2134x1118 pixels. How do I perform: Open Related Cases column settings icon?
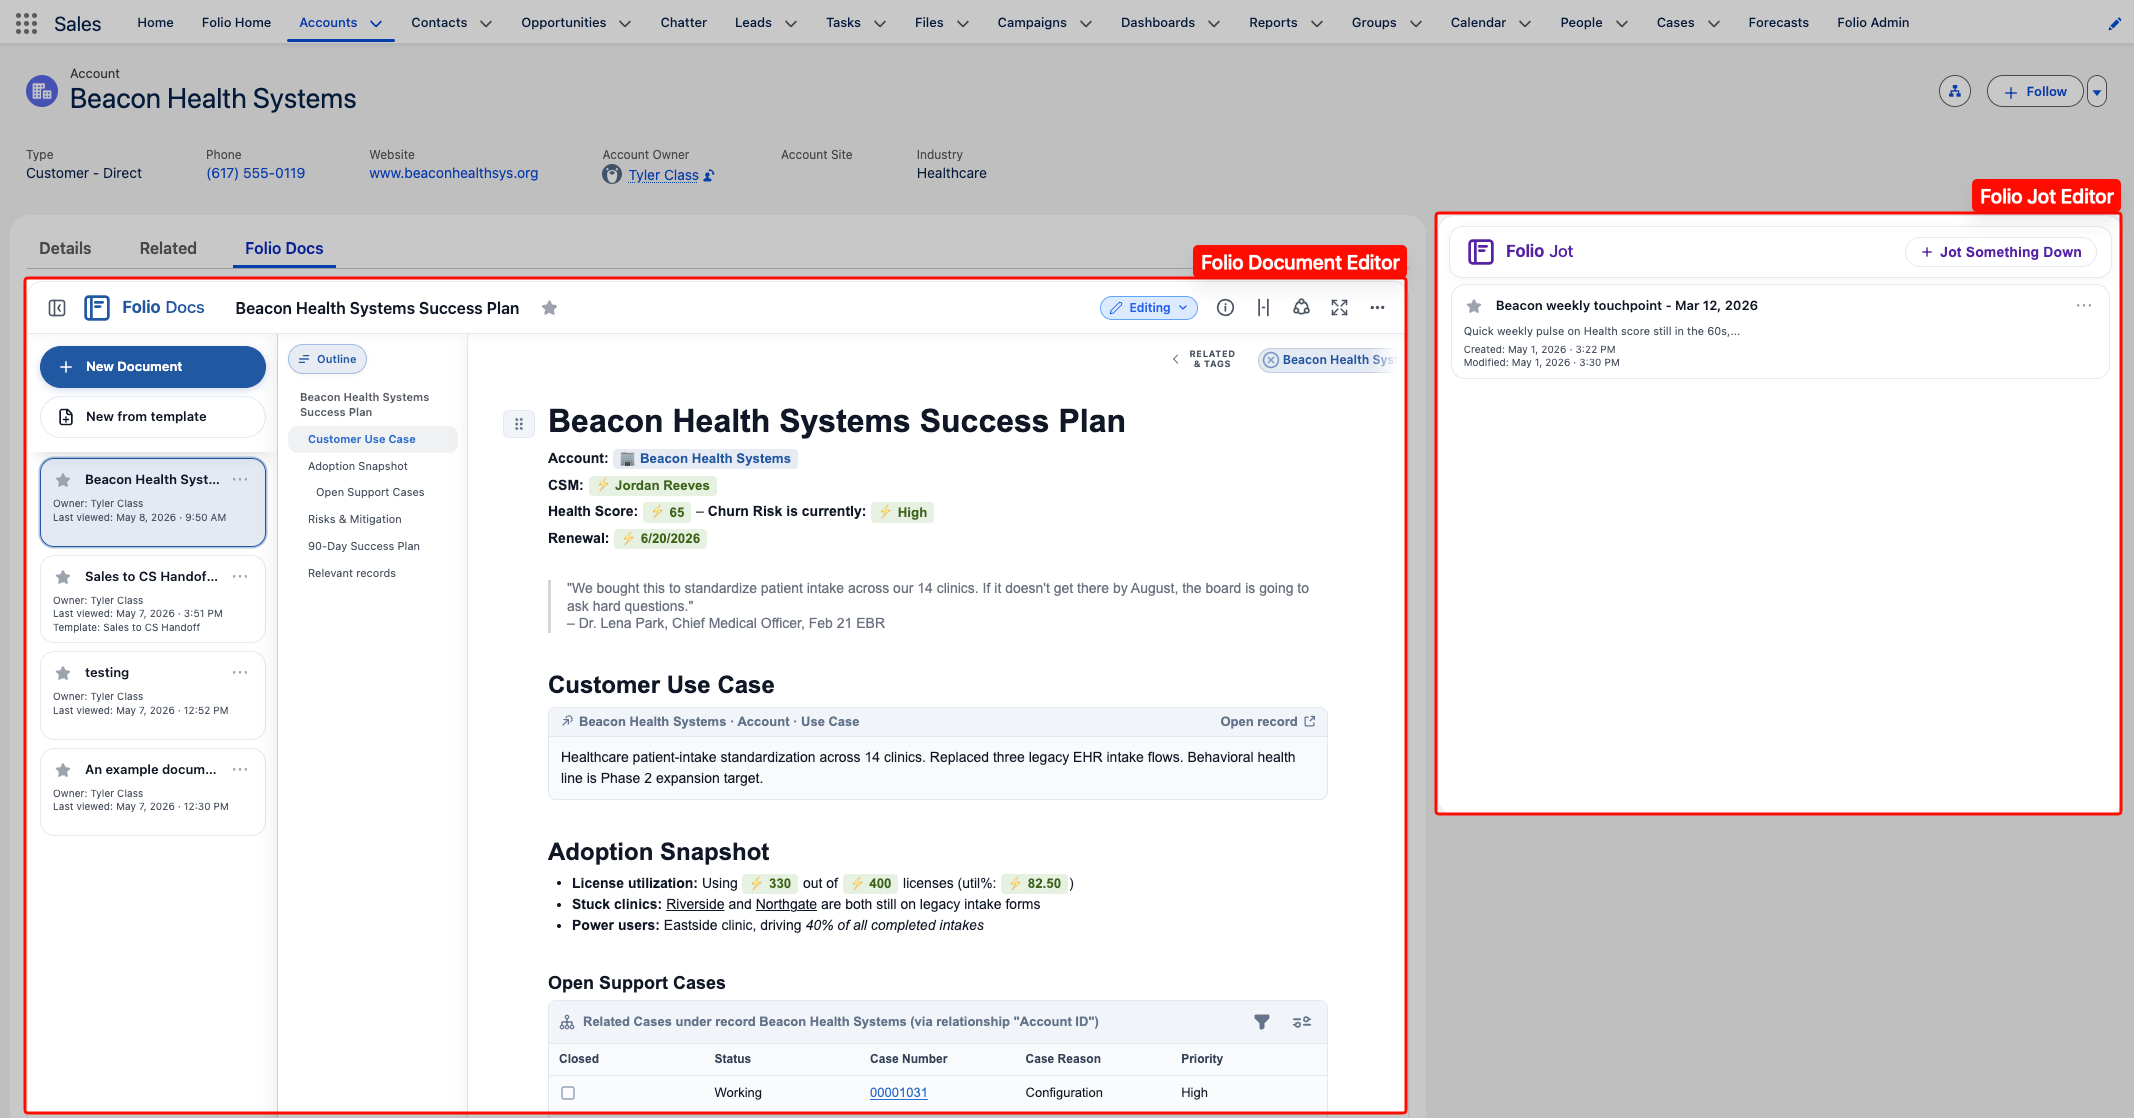tap(1301, 1022)
